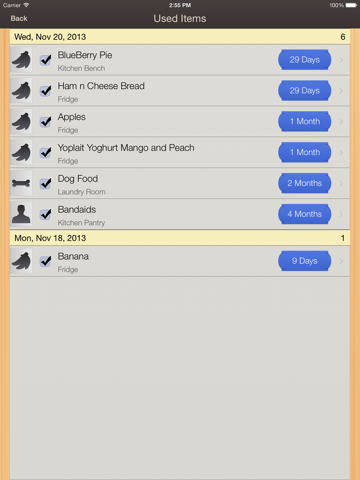The width and height of the screenshot is (360, 480).
Task: Tap the banana icon next to Apples
Action: 21,122
